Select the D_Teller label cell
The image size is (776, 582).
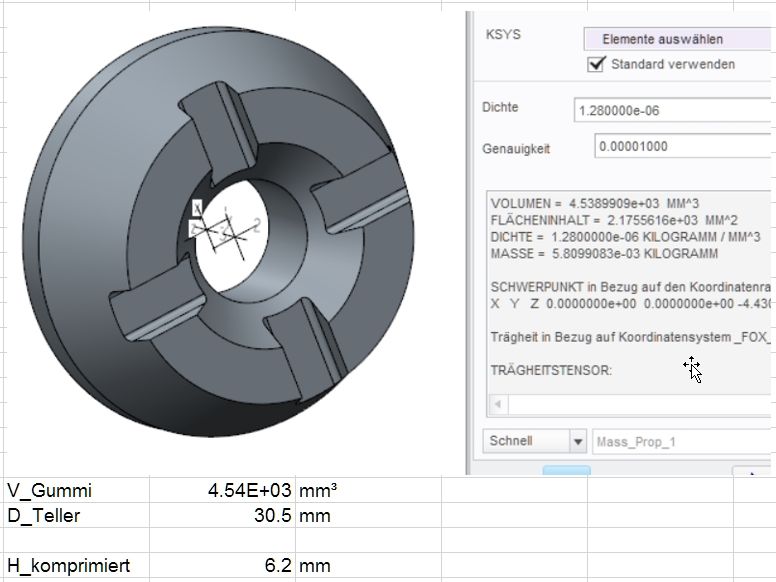pyautogui.click(x=75, y=516)
